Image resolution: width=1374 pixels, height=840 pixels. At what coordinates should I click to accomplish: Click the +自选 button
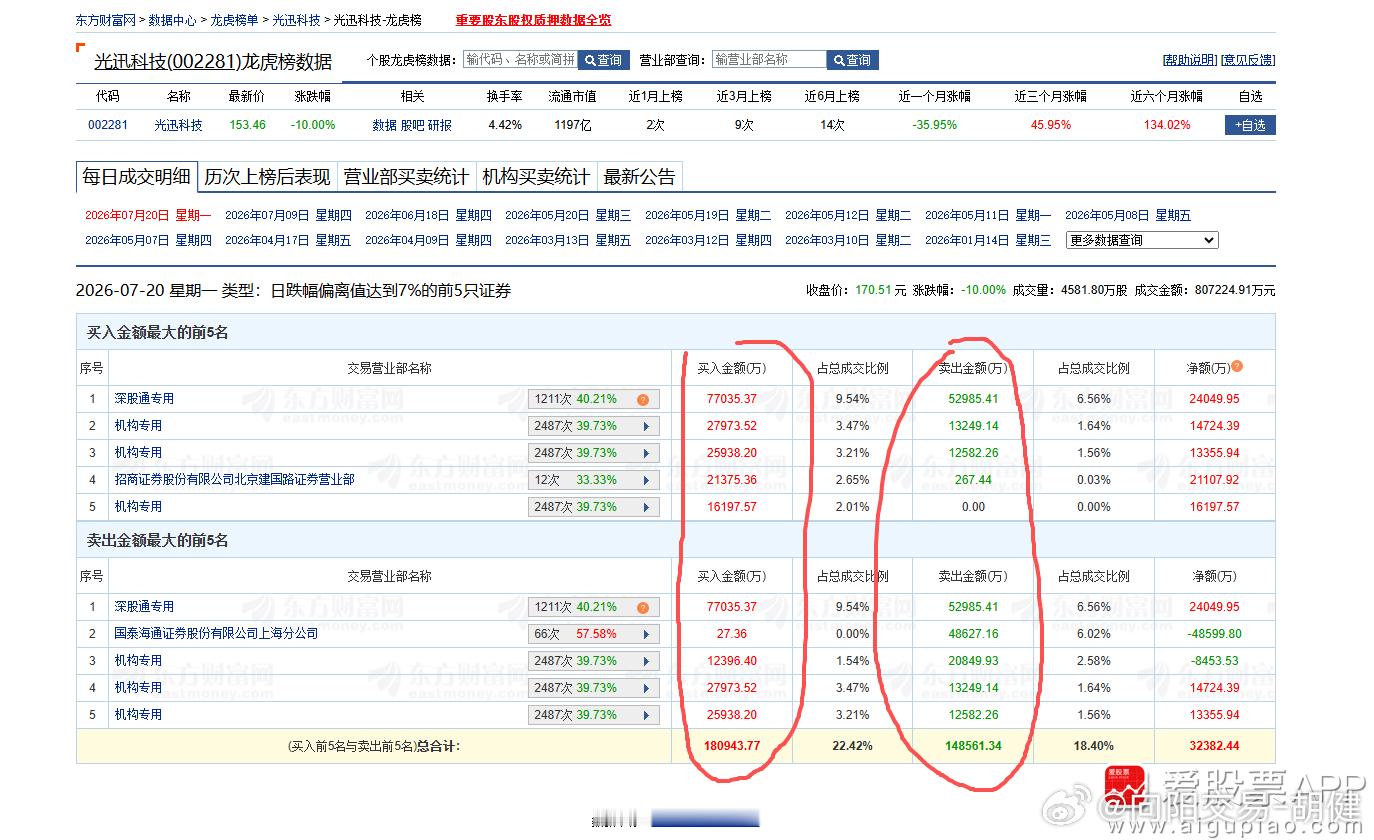pos(1250,125)
